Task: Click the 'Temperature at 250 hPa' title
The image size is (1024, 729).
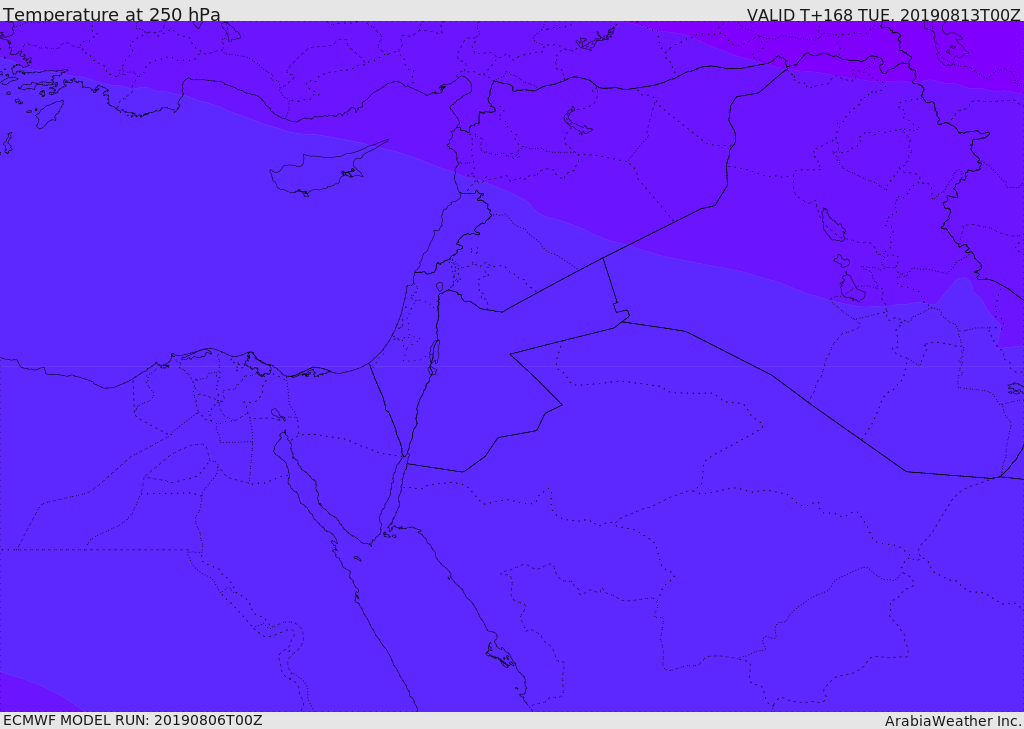Action: [112, 14]
